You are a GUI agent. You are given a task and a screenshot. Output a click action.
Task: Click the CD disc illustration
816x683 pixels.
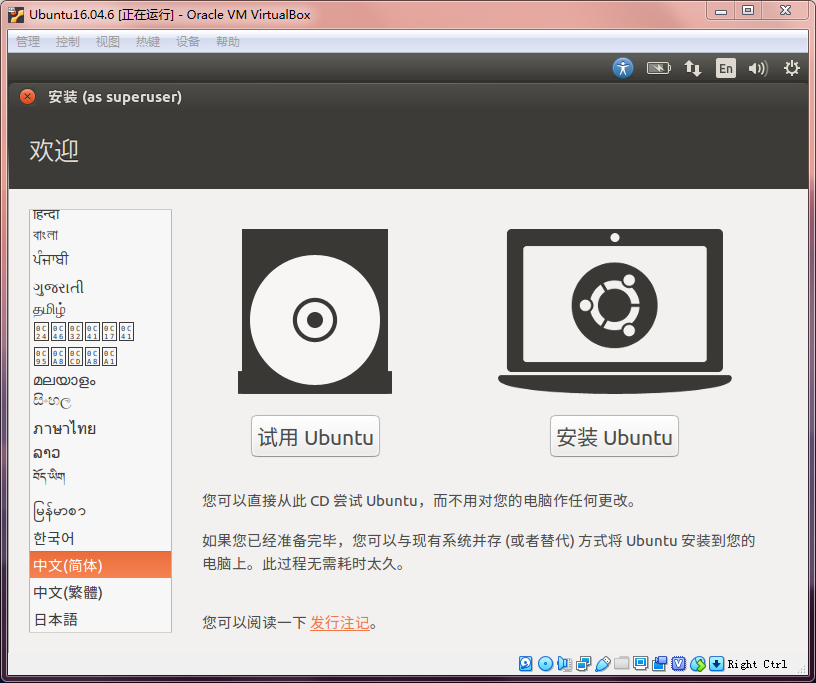315,311
